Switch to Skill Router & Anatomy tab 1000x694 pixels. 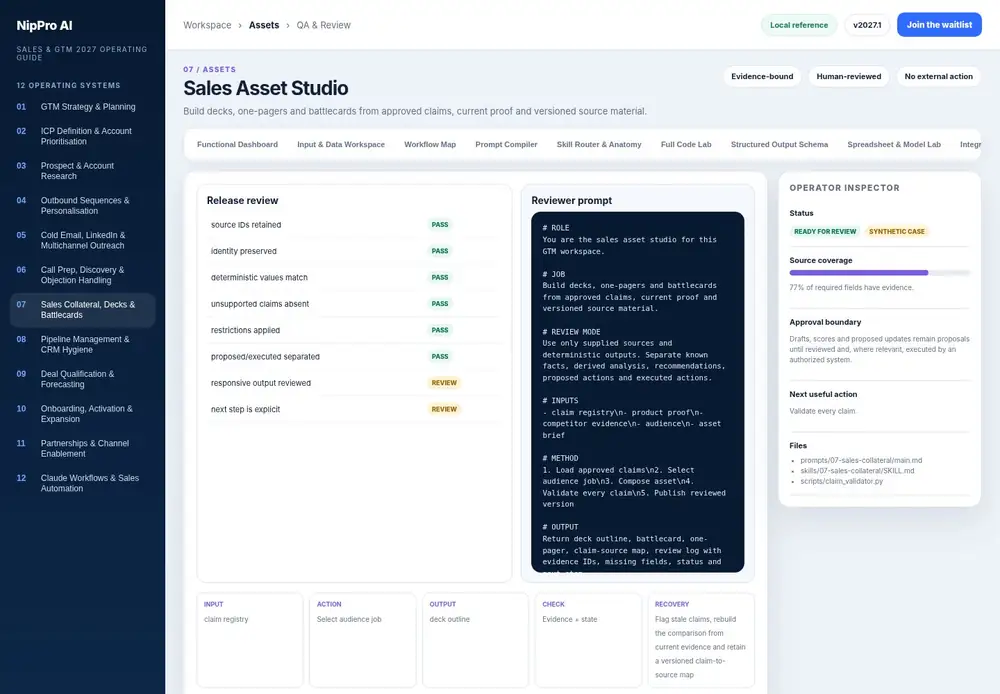click(x=599, y=144)
